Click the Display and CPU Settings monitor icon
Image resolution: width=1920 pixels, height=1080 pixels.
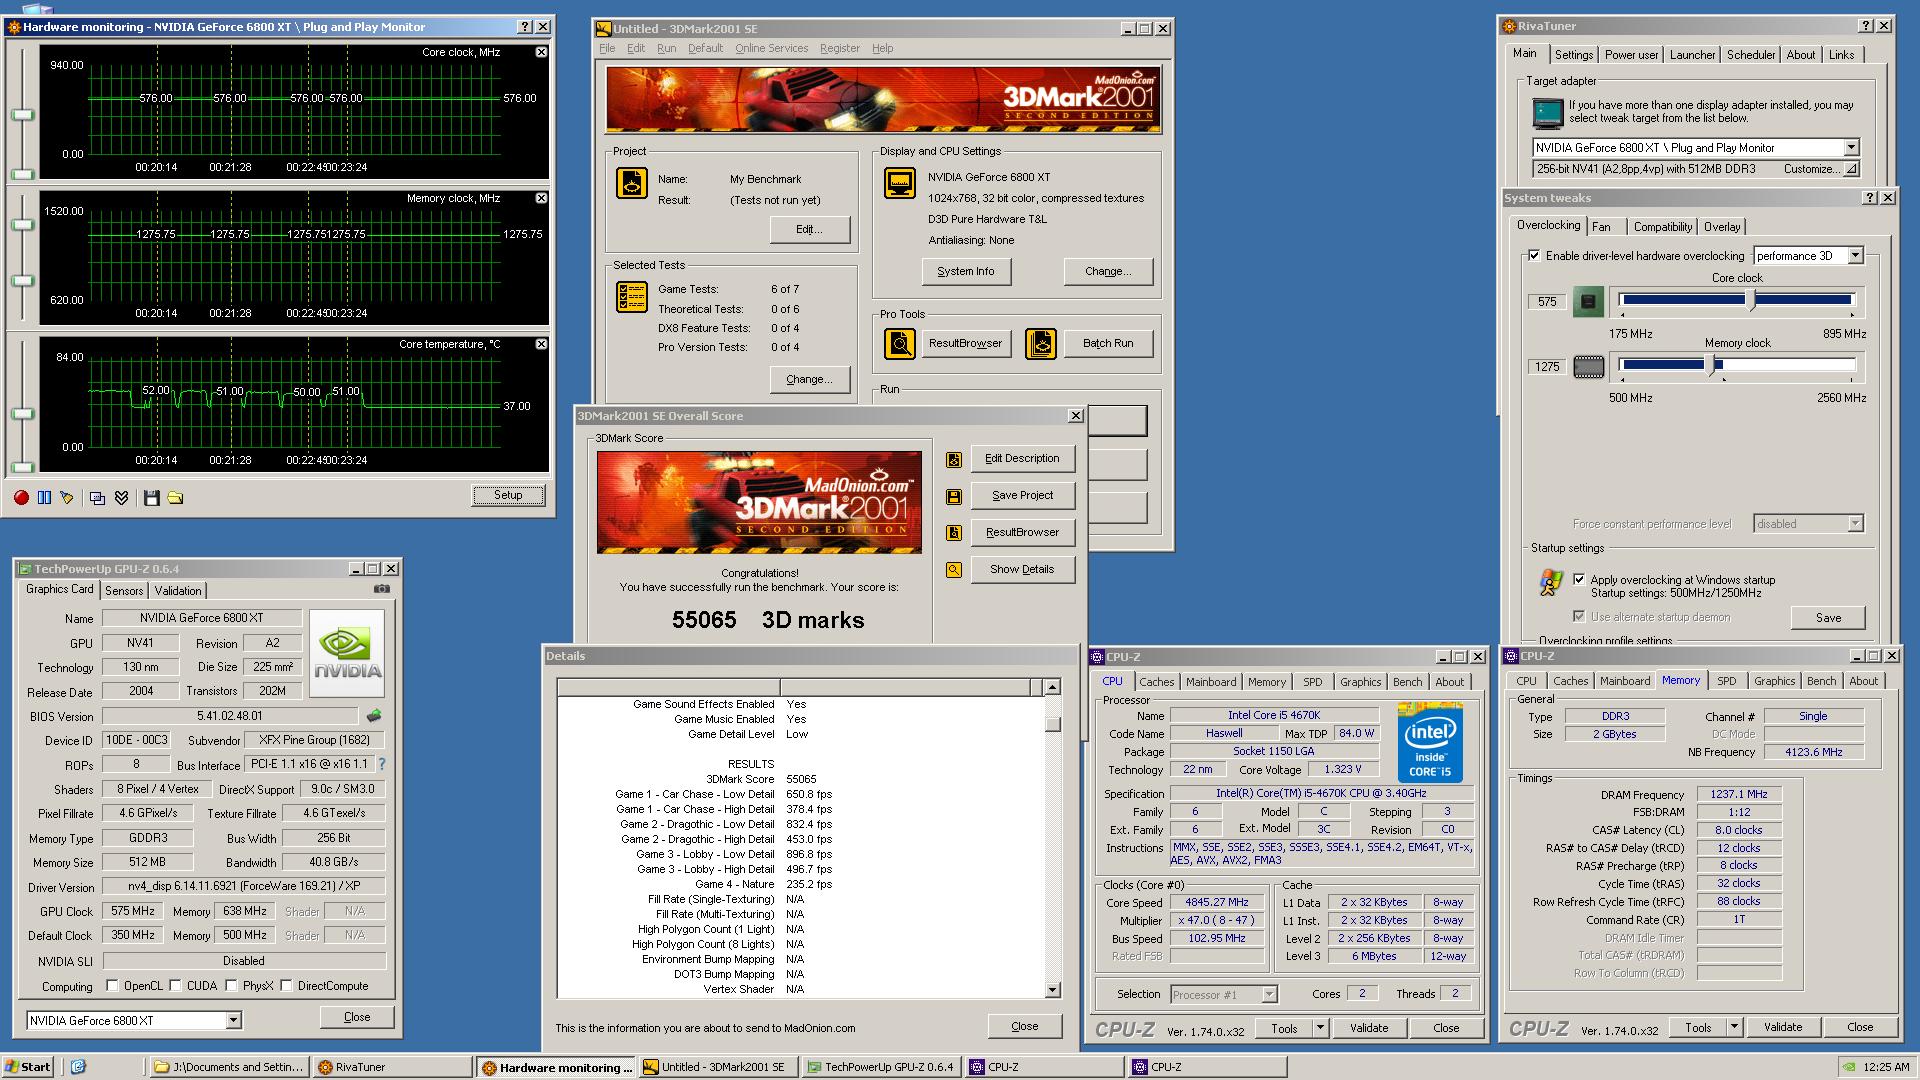[x=900, y=183]
